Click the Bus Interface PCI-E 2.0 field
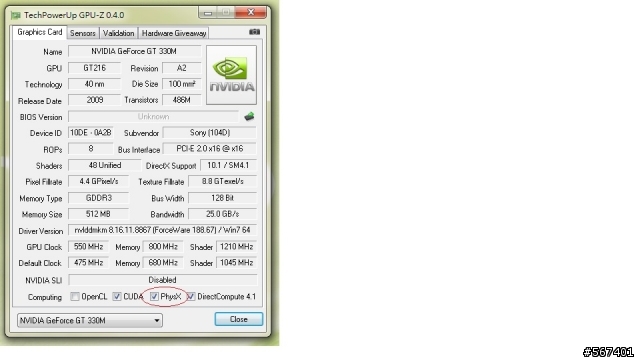This screenshot has height=360, width=640. tap(210, 149)
